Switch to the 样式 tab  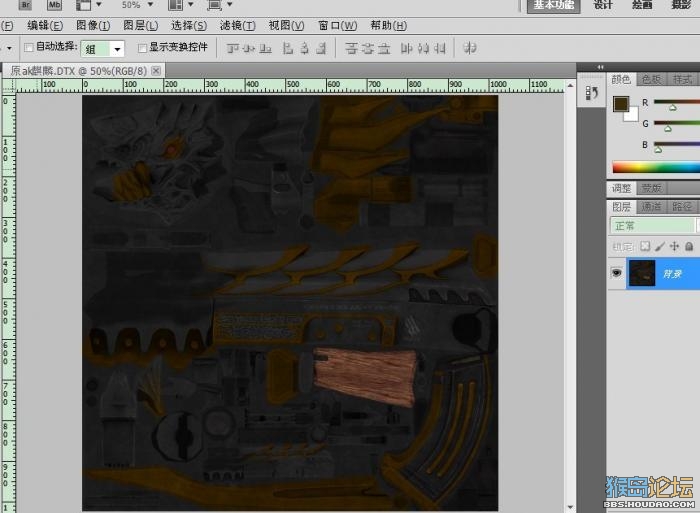pos(682,79)
